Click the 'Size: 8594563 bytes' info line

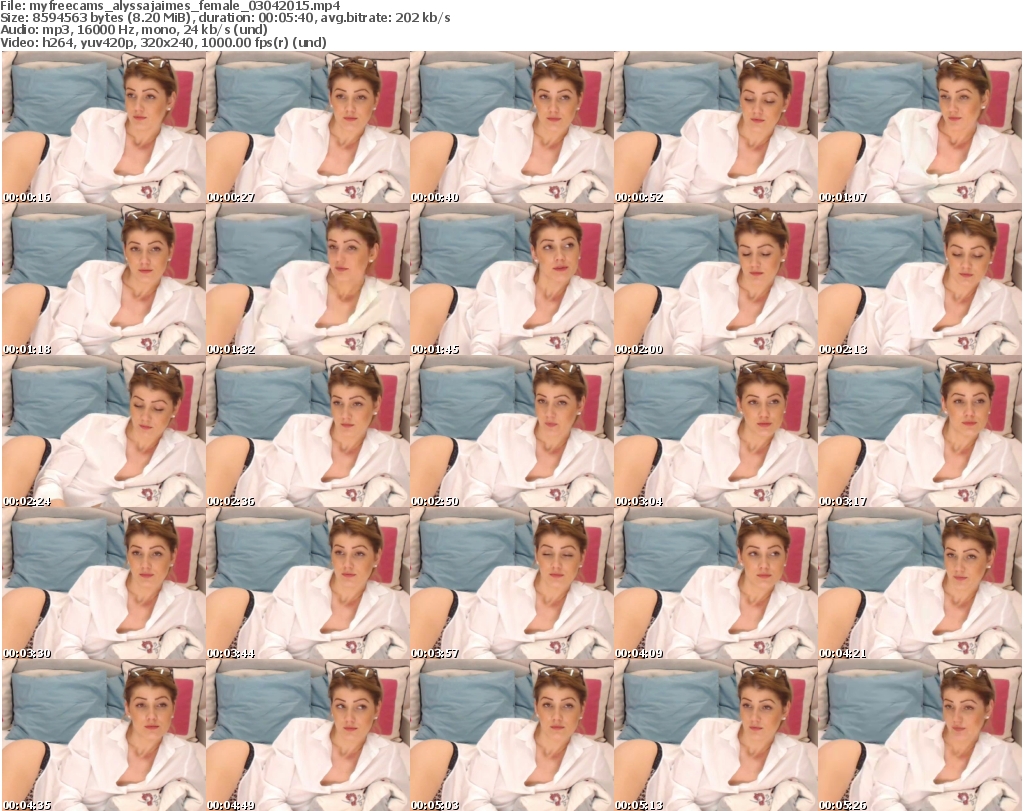pyautogui.click(x=225, y=18)
